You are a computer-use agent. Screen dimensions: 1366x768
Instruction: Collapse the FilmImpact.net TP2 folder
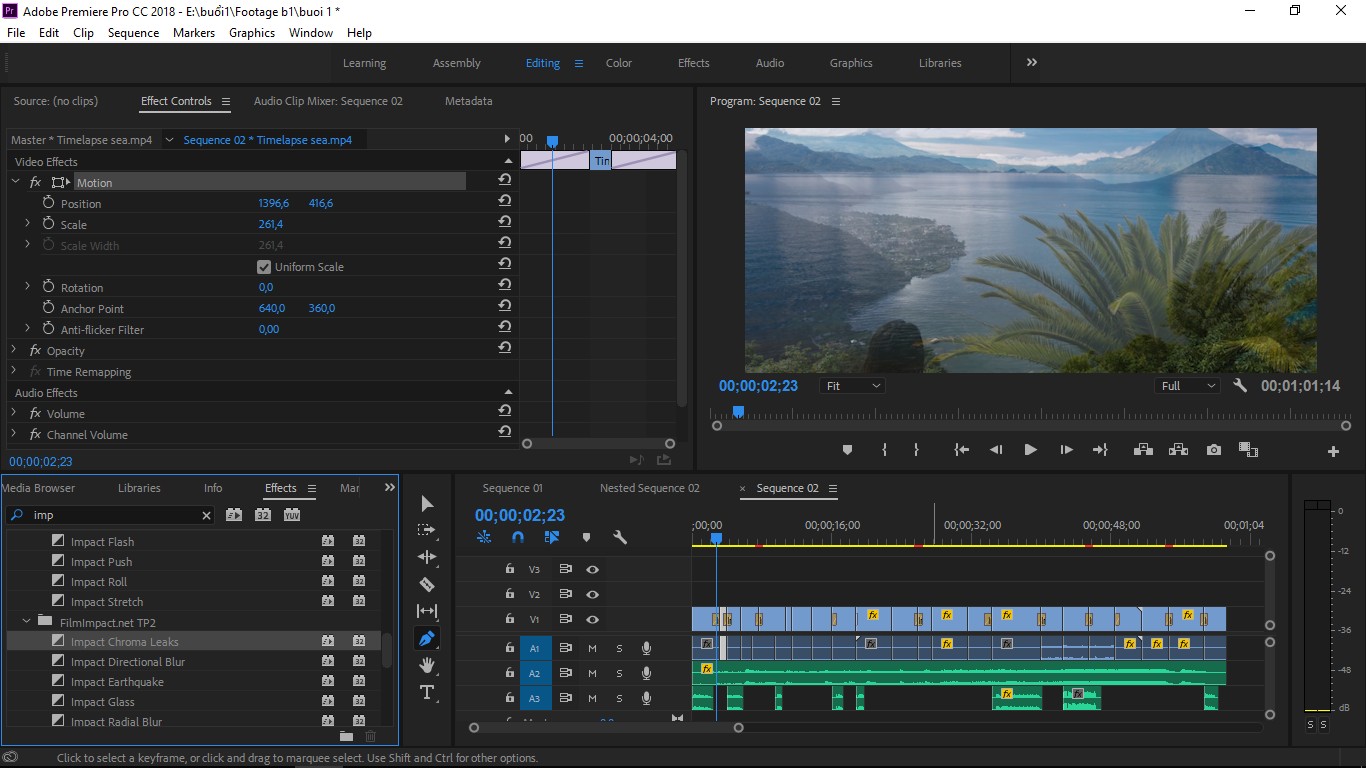(27, 621)
